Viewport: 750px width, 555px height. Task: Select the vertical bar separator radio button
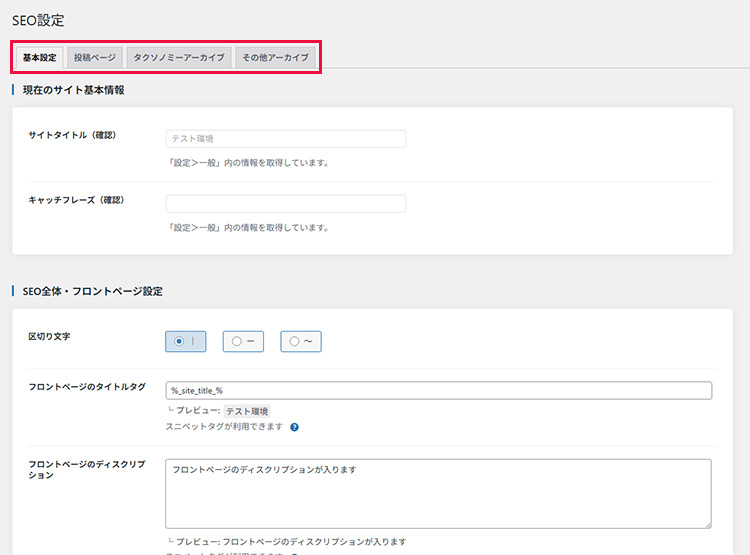186,341
